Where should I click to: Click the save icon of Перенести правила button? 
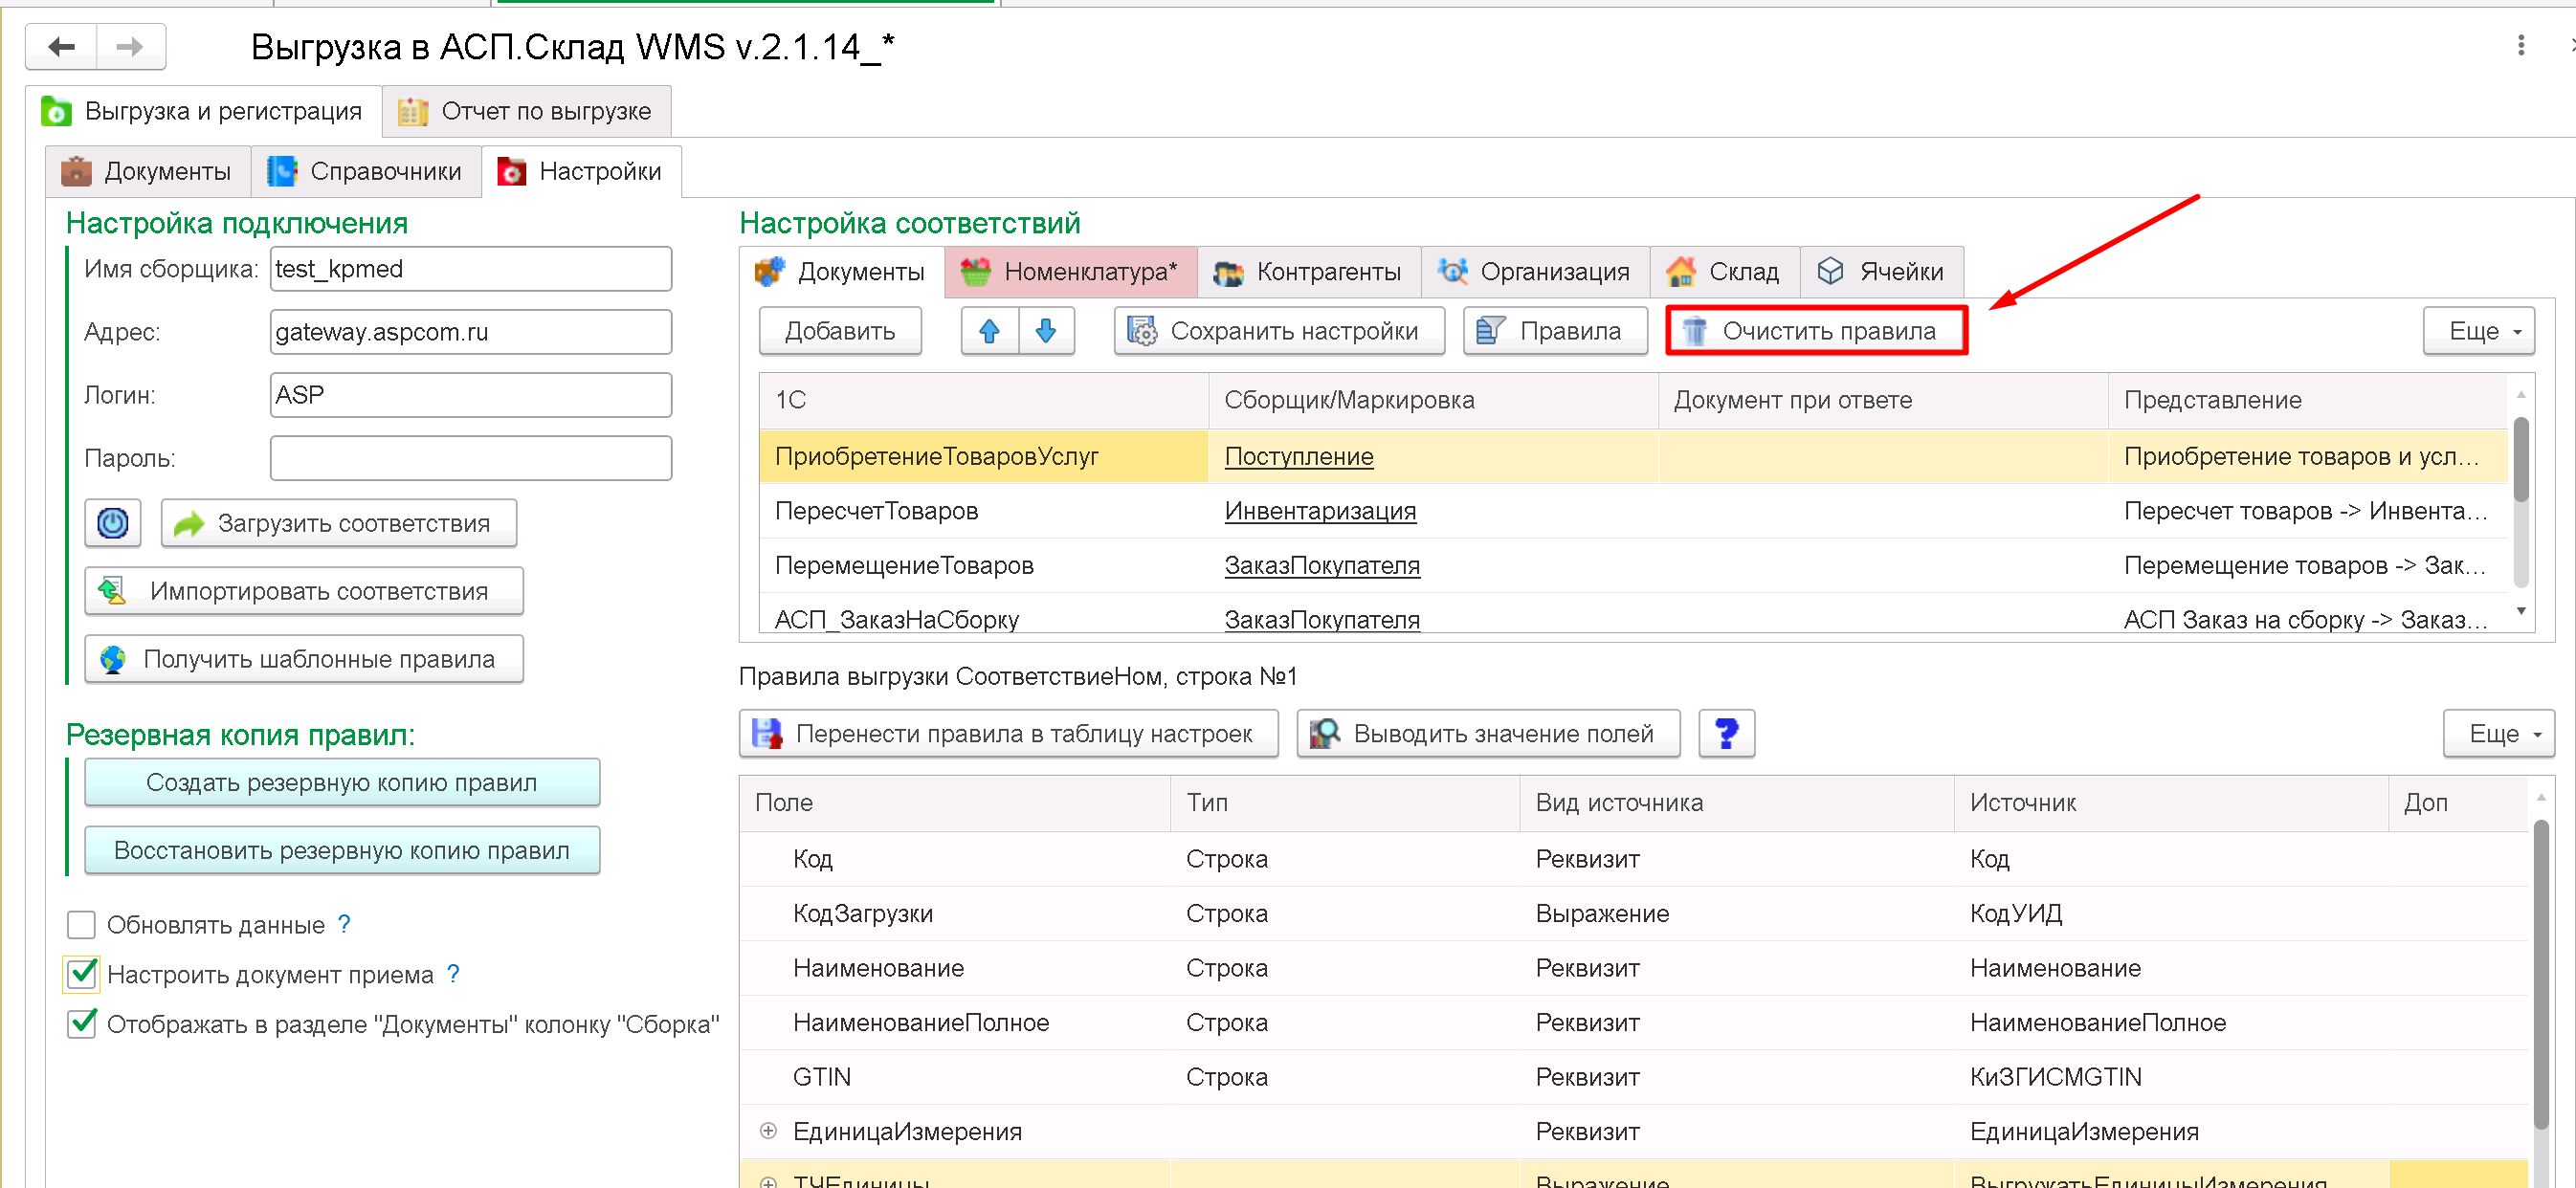click(x=767, y=733)
